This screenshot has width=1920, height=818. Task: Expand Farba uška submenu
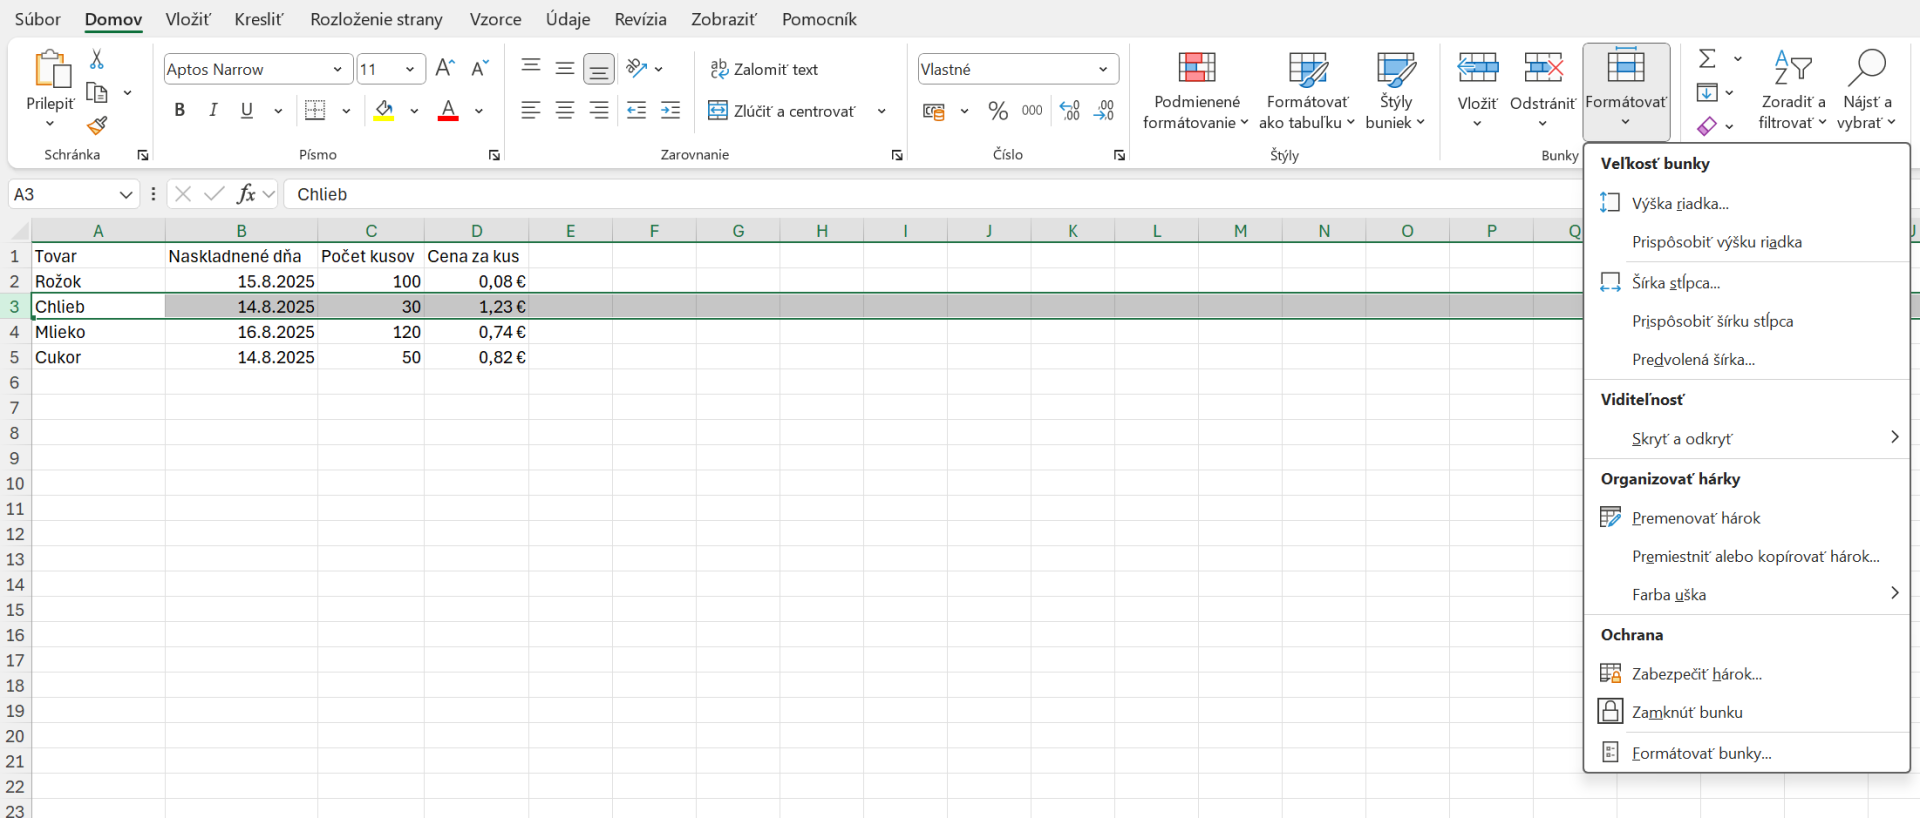click(x=1747, y=594)
